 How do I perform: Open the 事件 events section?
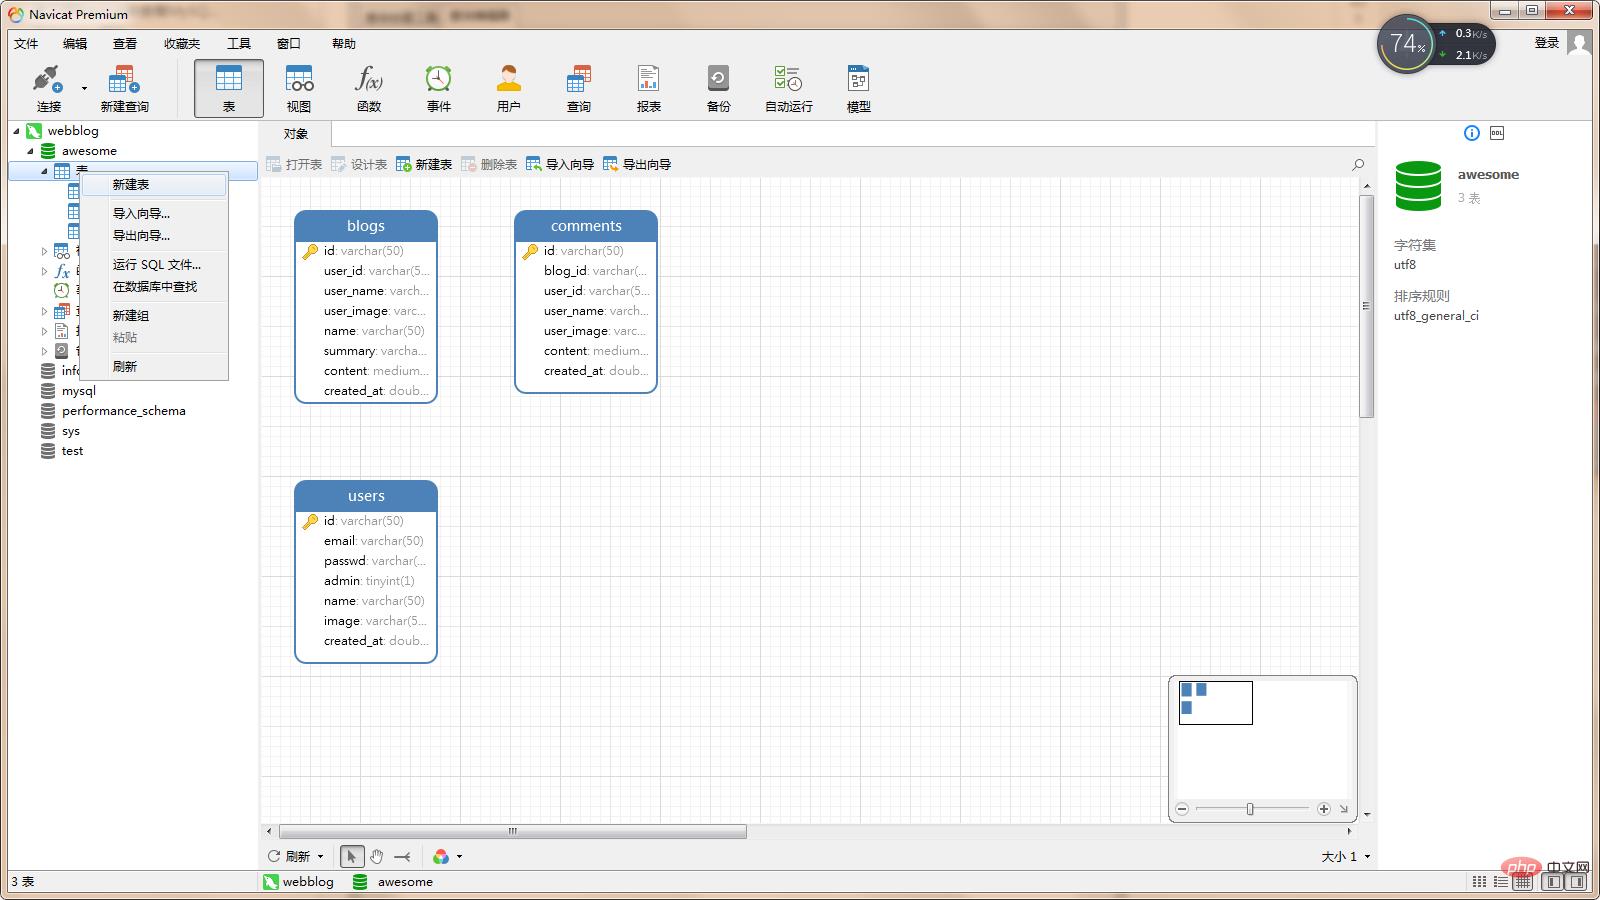(439, 88)
